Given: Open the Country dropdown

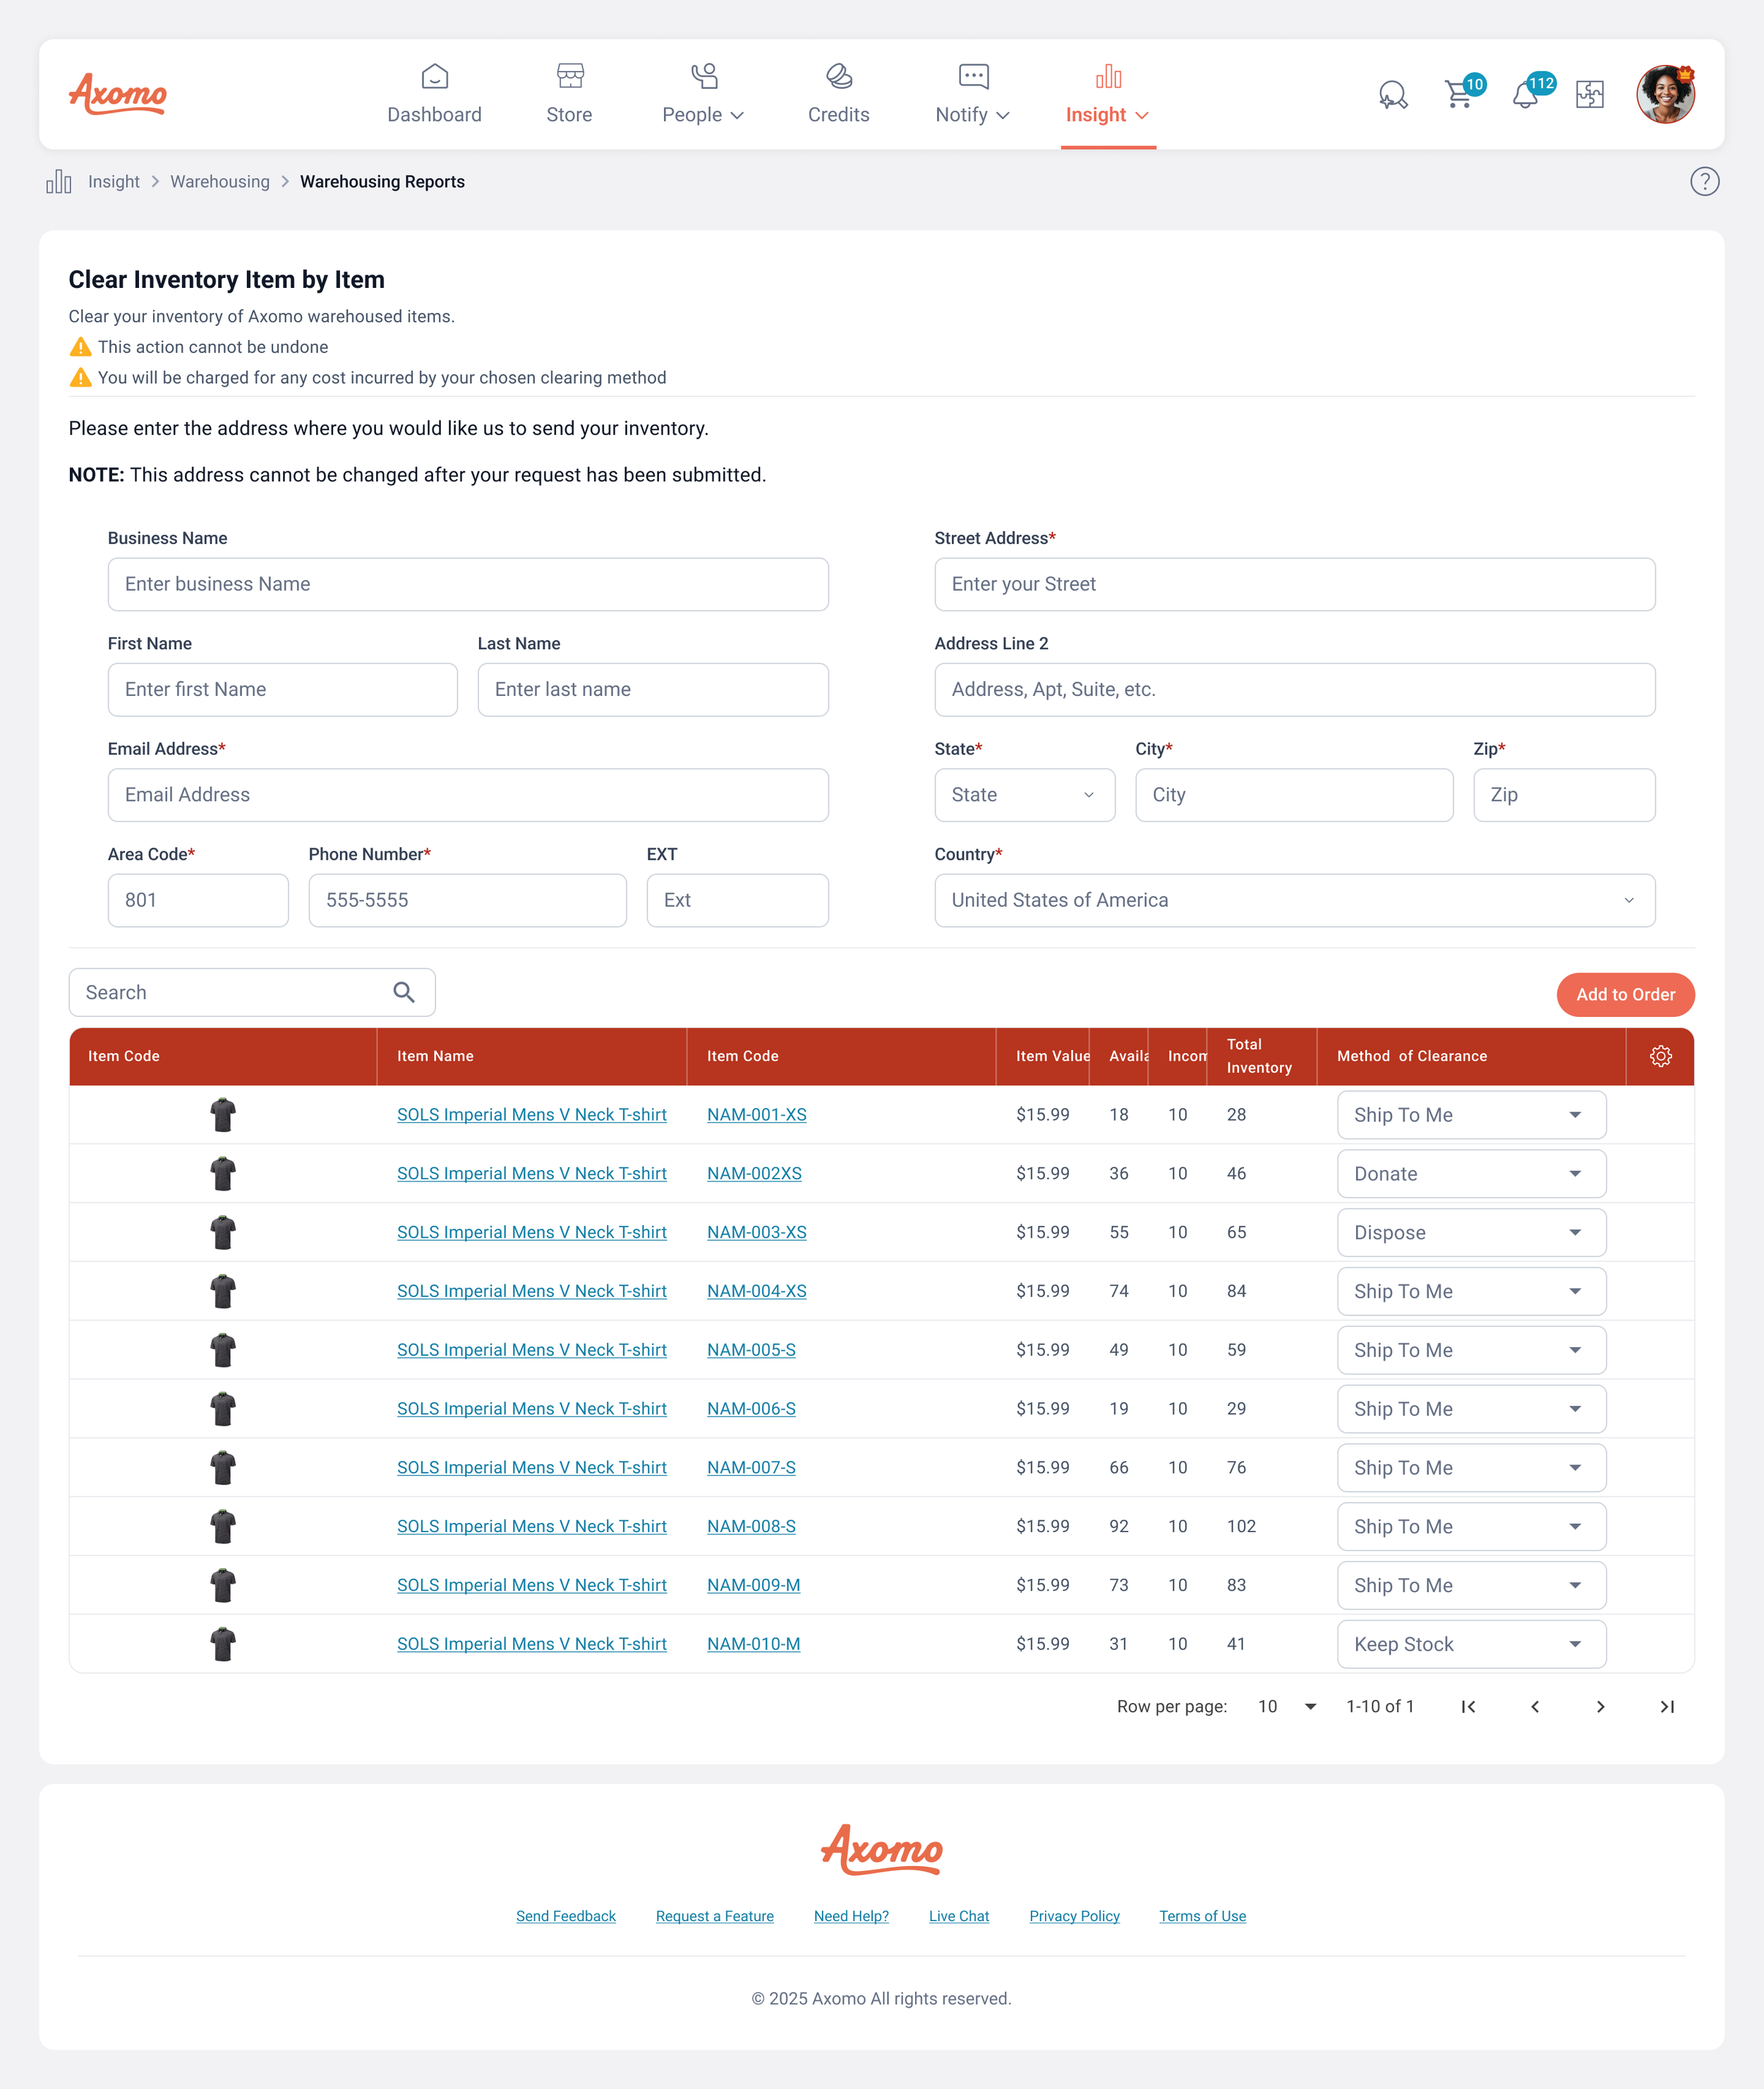Looking at the screenshot, I should (x=1294, y=900).
